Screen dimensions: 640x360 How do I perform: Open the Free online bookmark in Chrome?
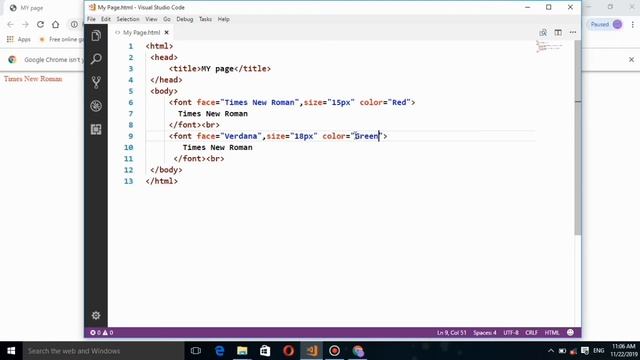click(x=61, y=39)
